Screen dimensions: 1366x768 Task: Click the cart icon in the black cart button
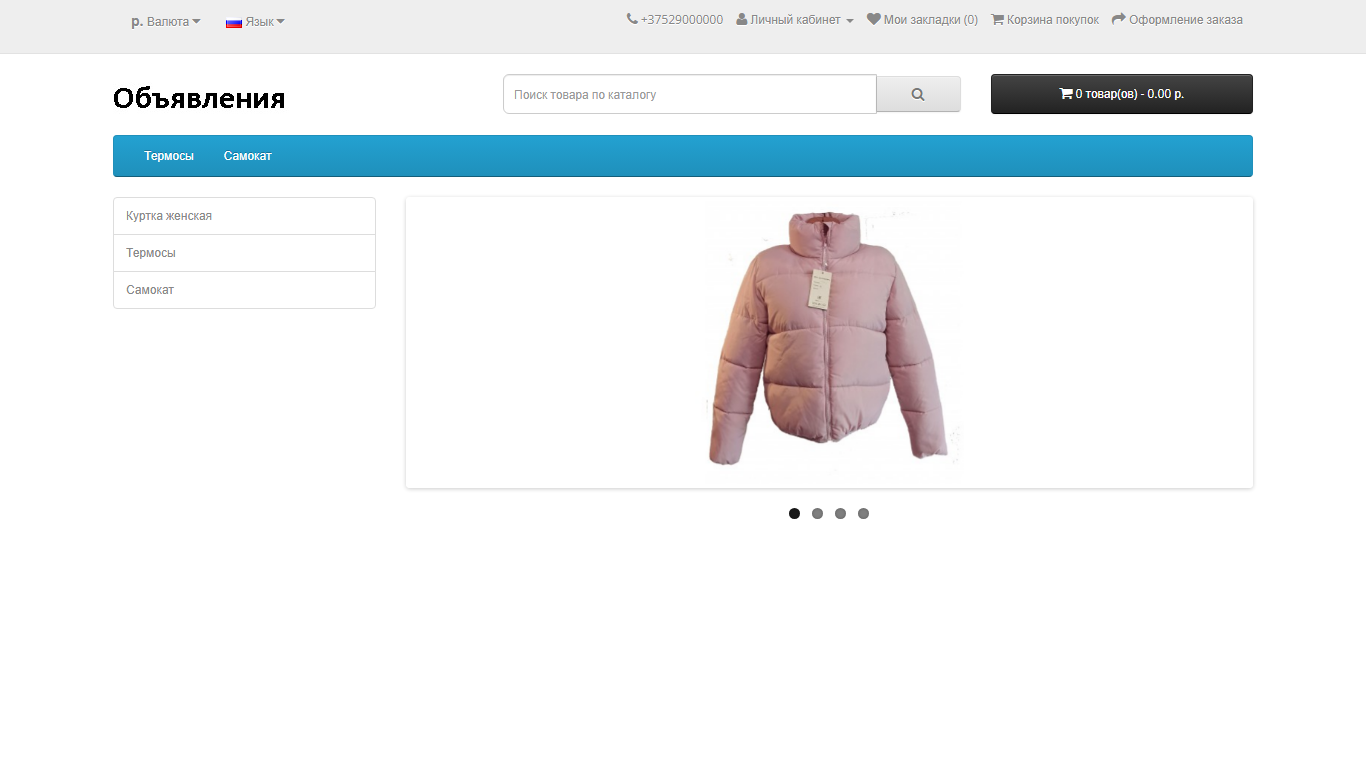coord(1066,94)
